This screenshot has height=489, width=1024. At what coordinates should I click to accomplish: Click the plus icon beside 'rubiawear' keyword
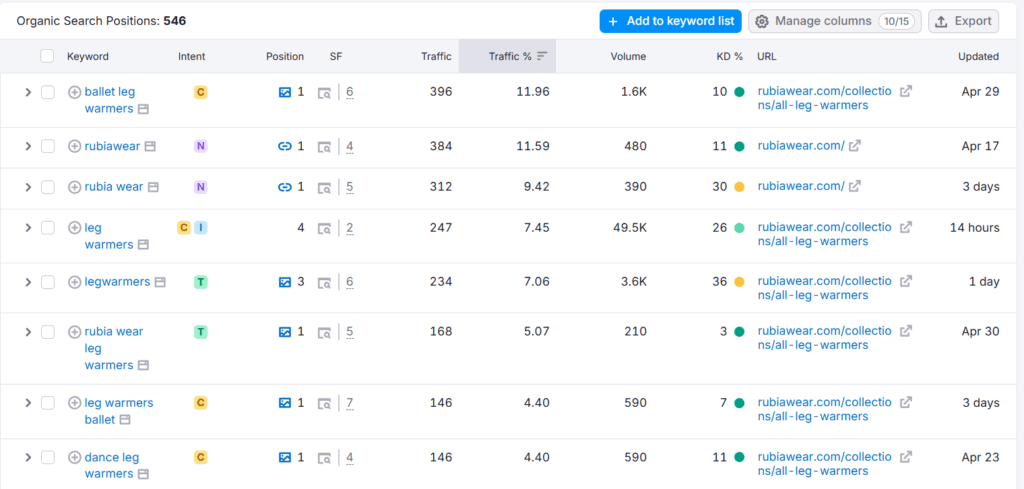(74, 146)
